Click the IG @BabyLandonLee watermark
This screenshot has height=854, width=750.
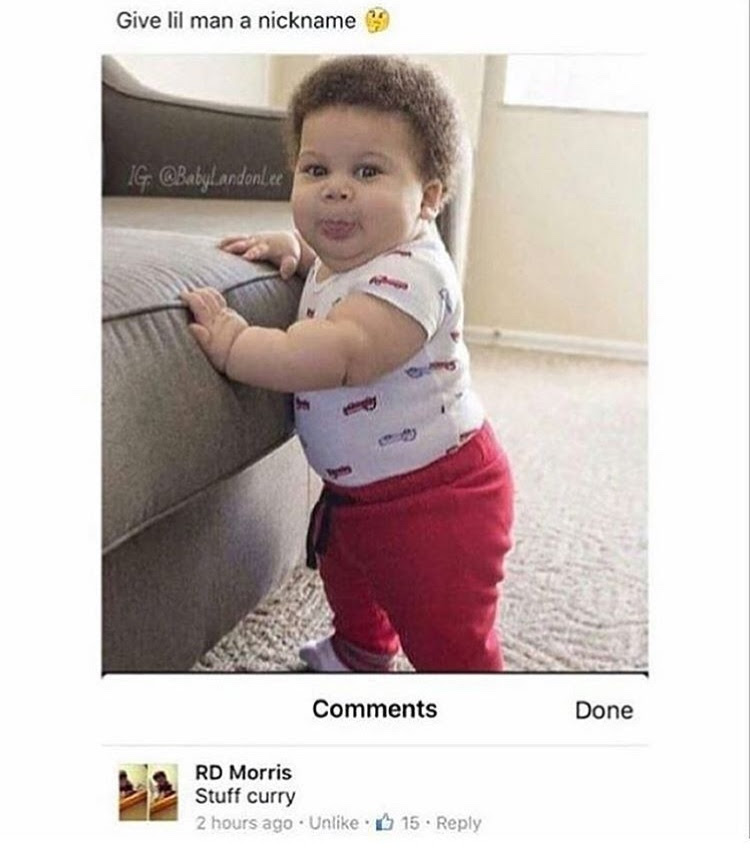(205, 176)
